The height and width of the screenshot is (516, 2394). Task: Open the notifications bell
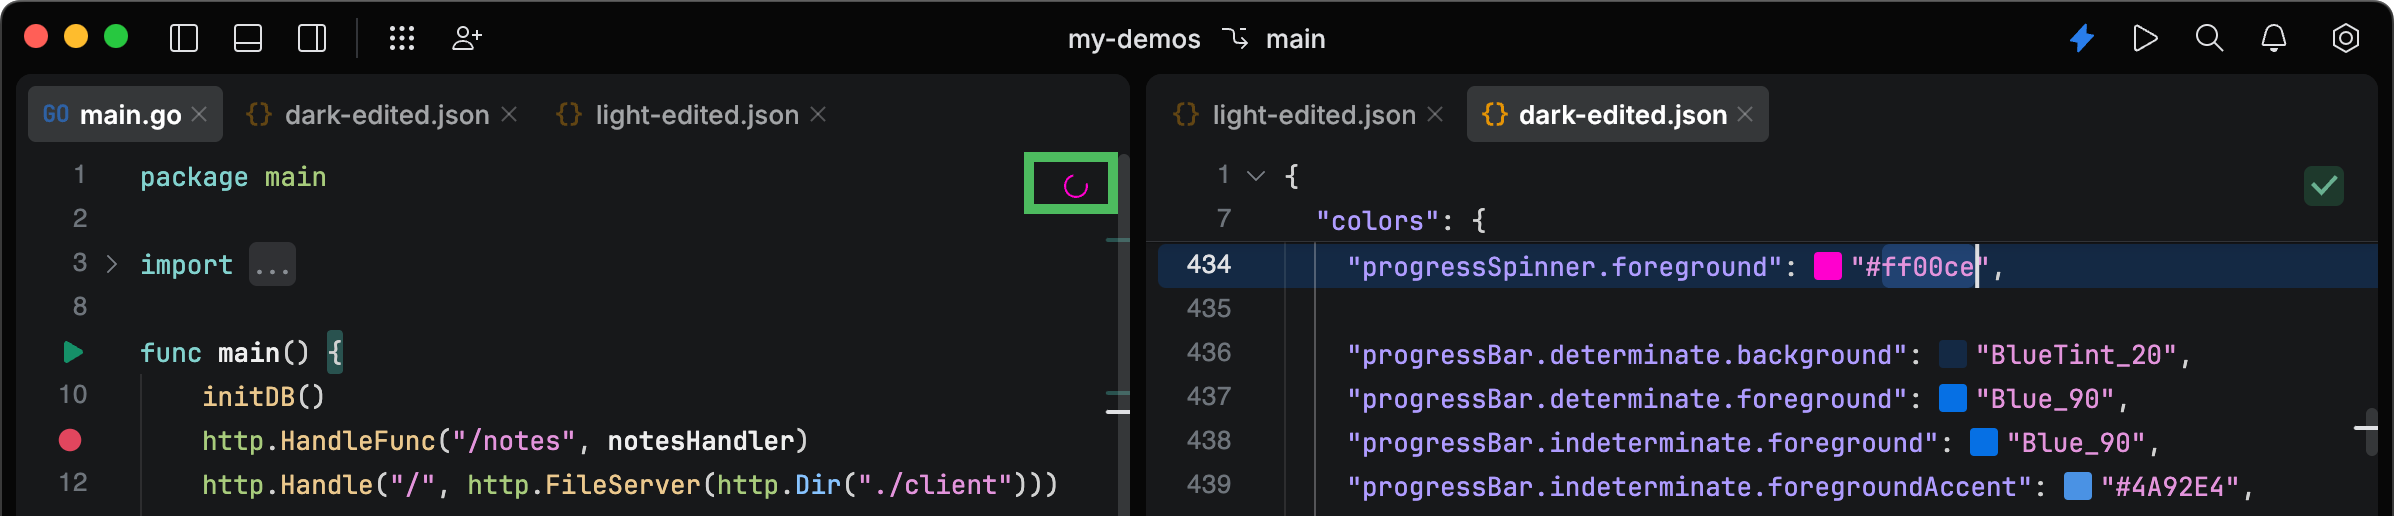[2274, 38]
